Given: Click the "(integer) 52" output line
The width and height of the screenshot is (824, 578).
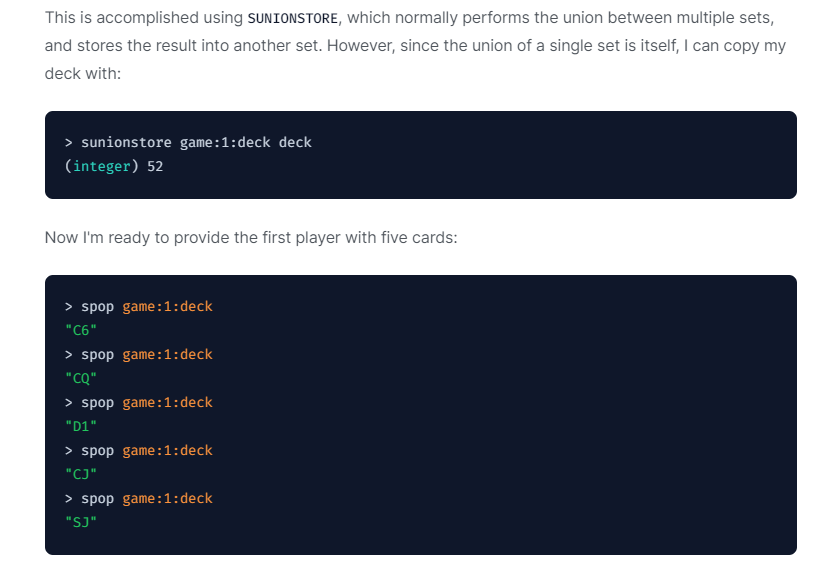Looking at the screenshot, I should coord(113,167).
